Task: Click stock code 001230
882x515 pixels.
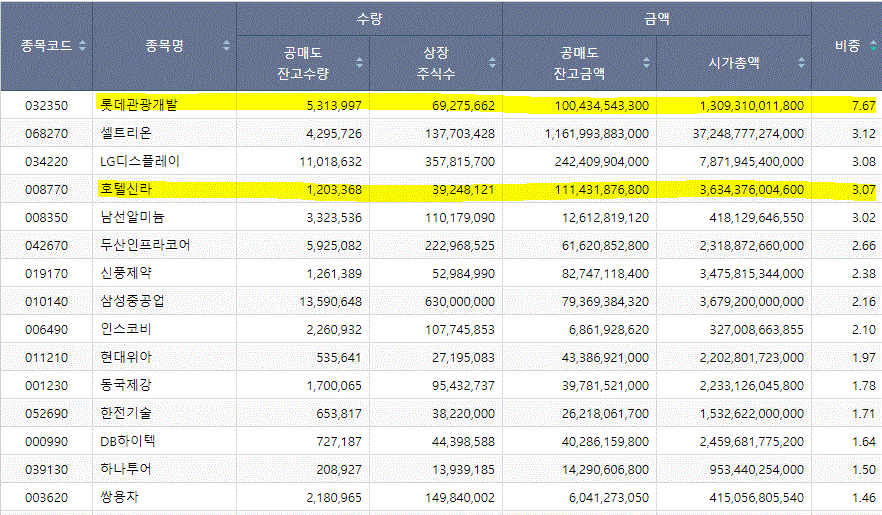Action: click(x=46, y=386)
